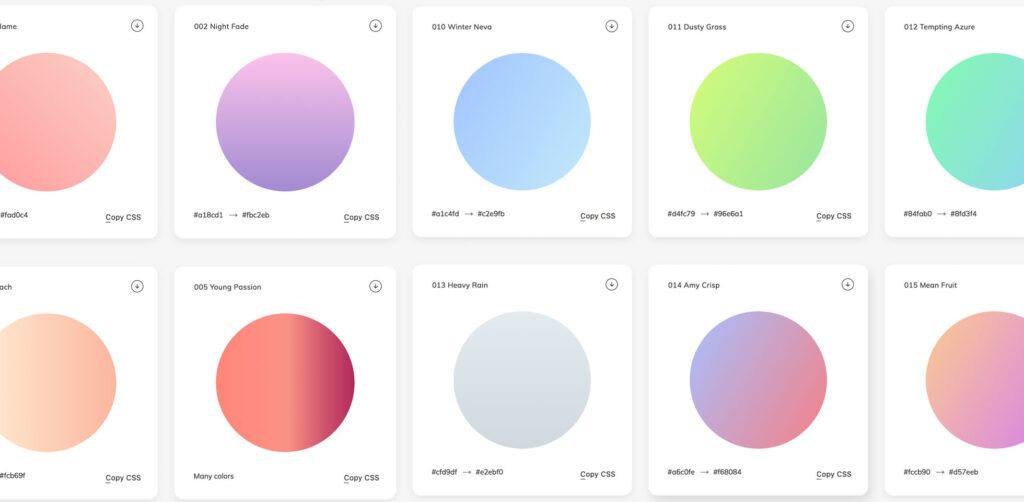The width and height of the screenshot is (1024, 502).
Task: Download the Young Passion gradient image
Action: click(x=376, y=286)
